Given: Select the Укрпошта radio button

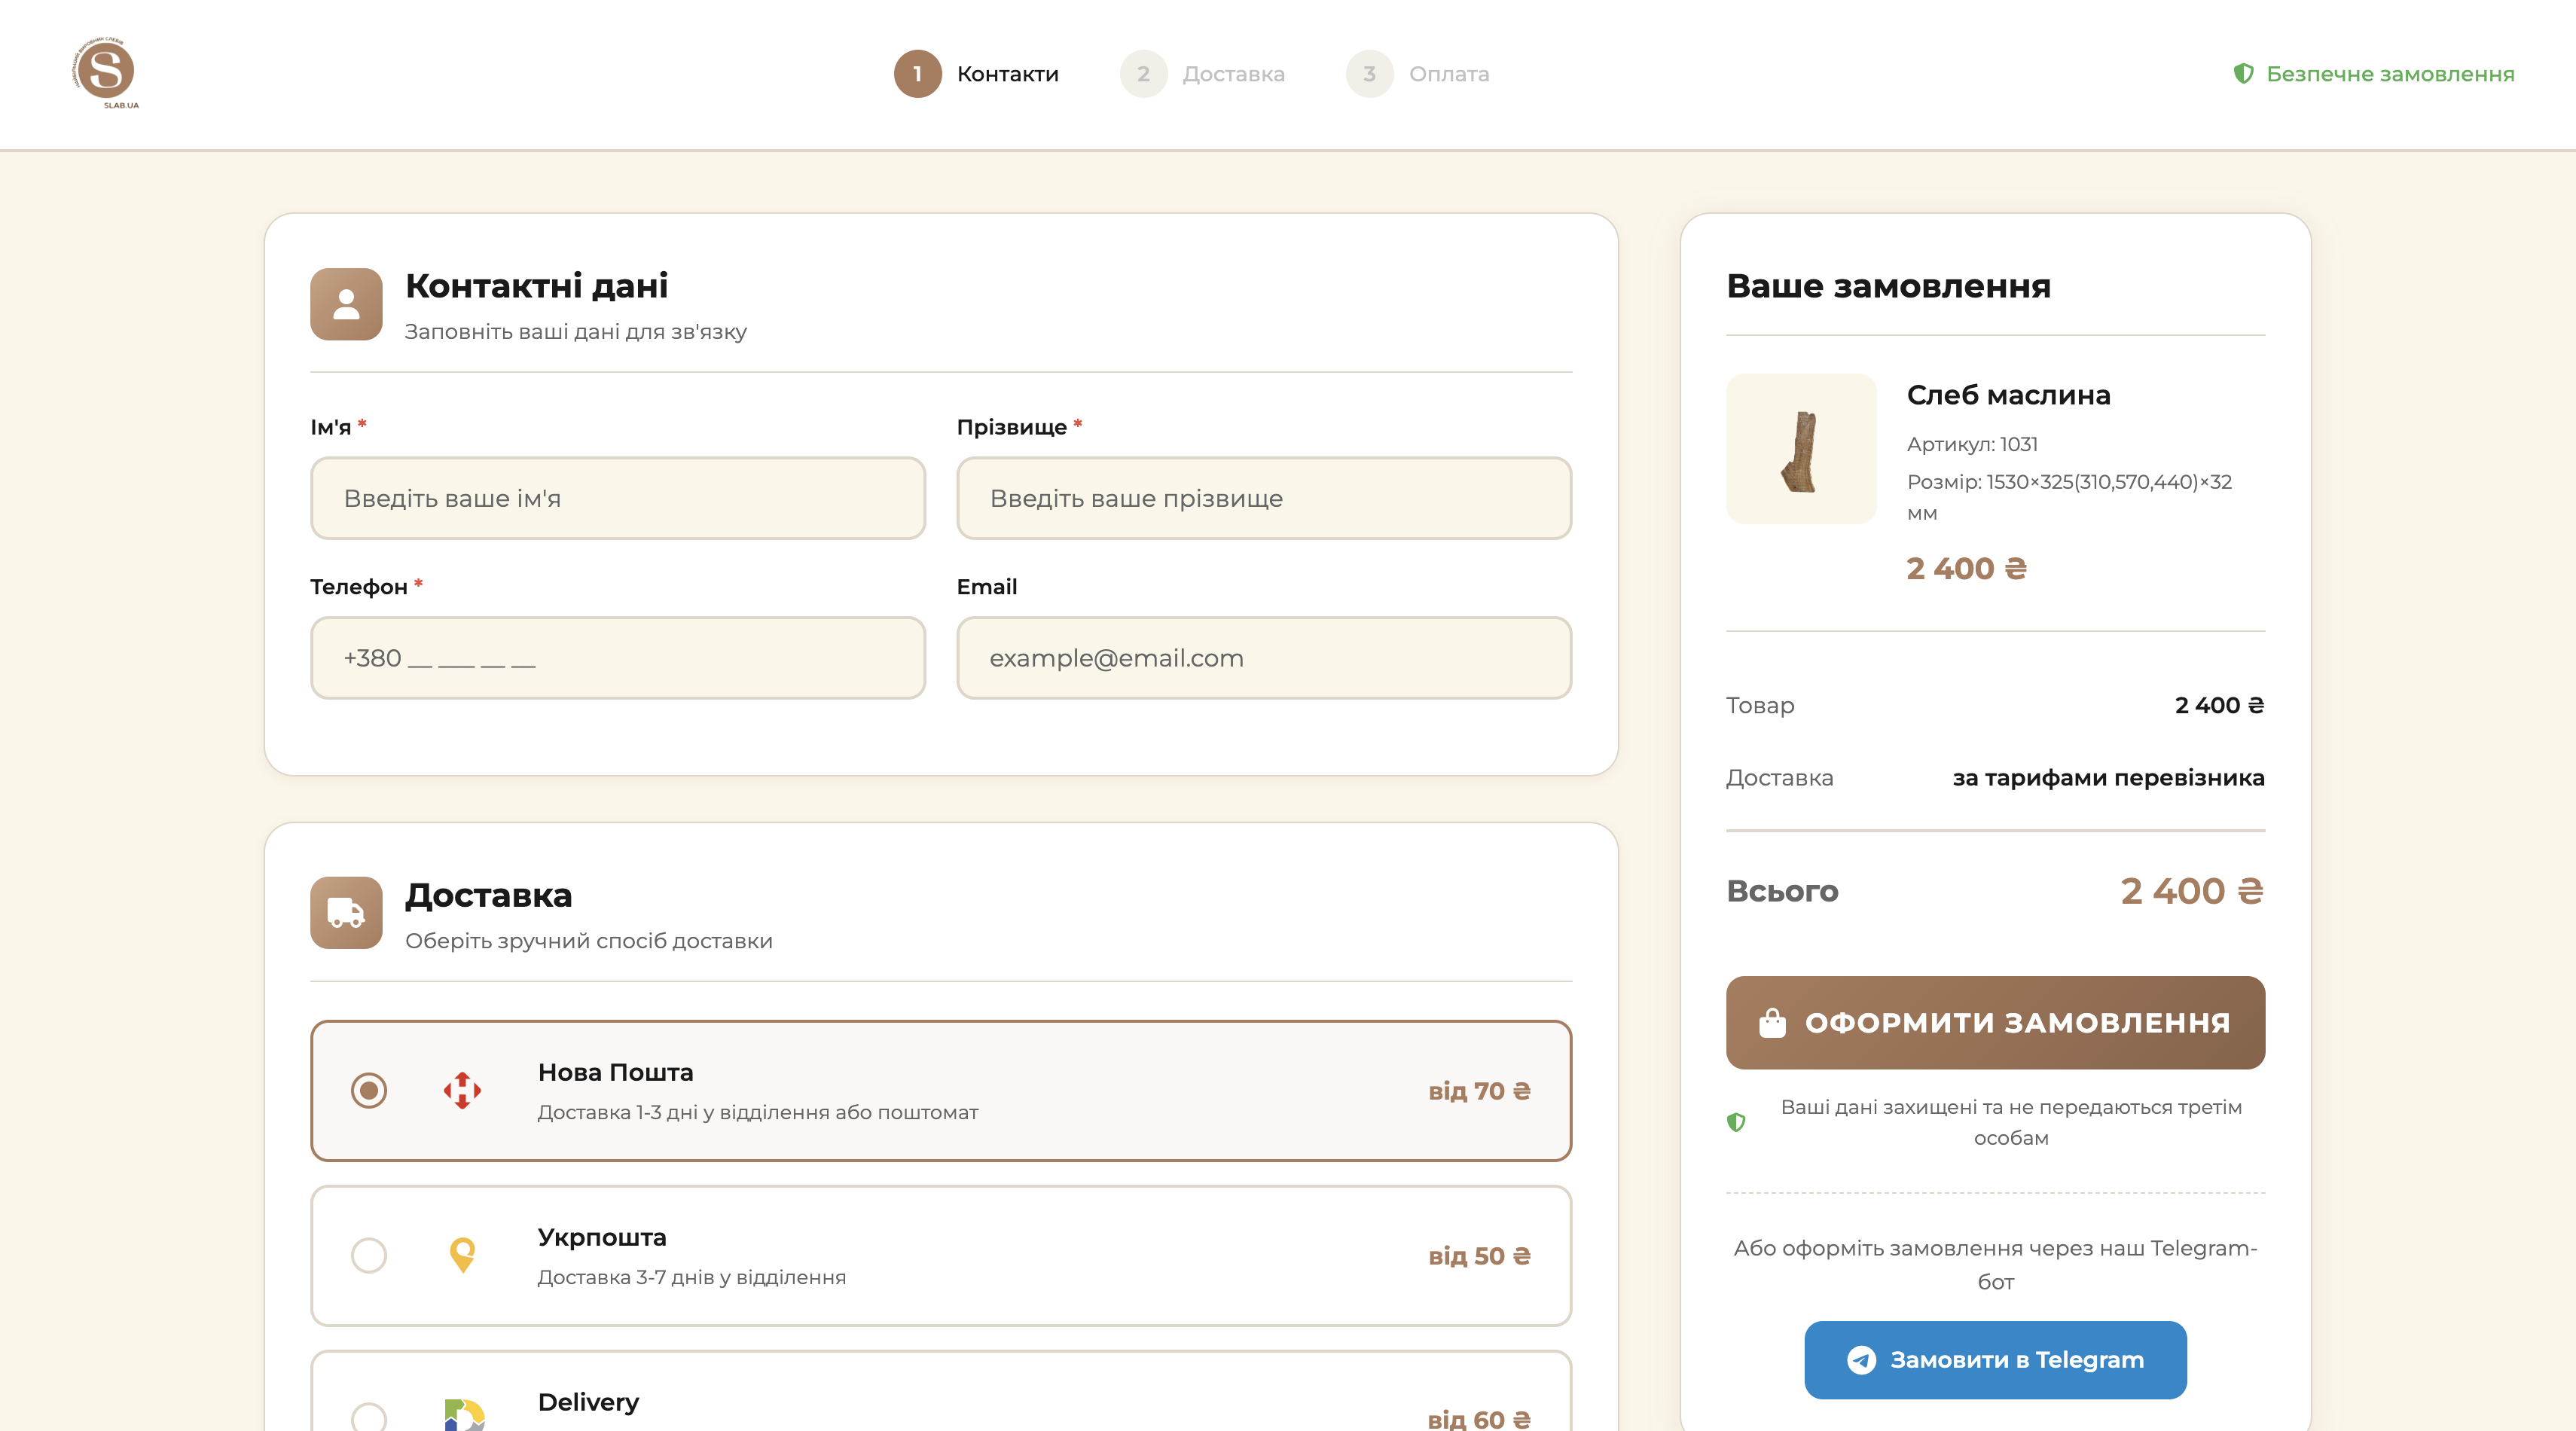Looking at the screenshot, I should [369, 1255].
